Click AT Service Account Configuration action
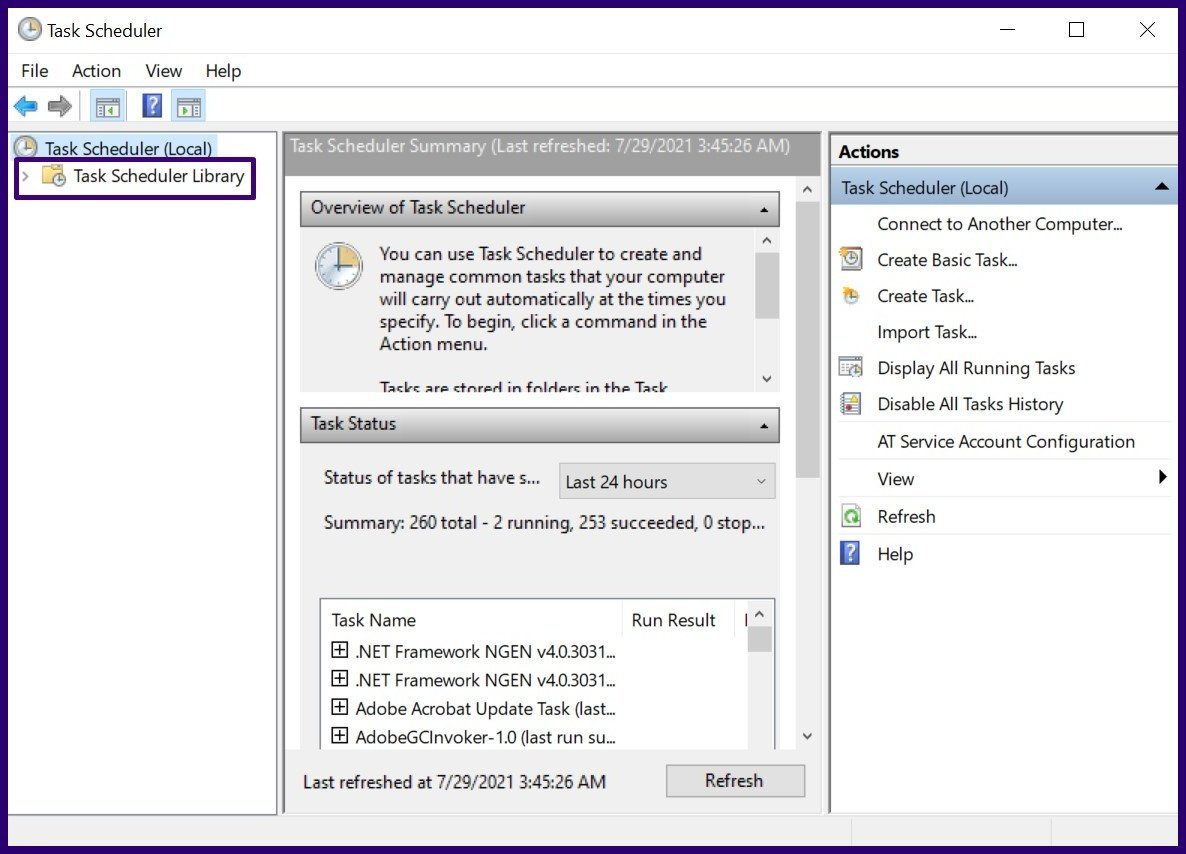This screenshot has width=1186, height=854. (1005, 442)
